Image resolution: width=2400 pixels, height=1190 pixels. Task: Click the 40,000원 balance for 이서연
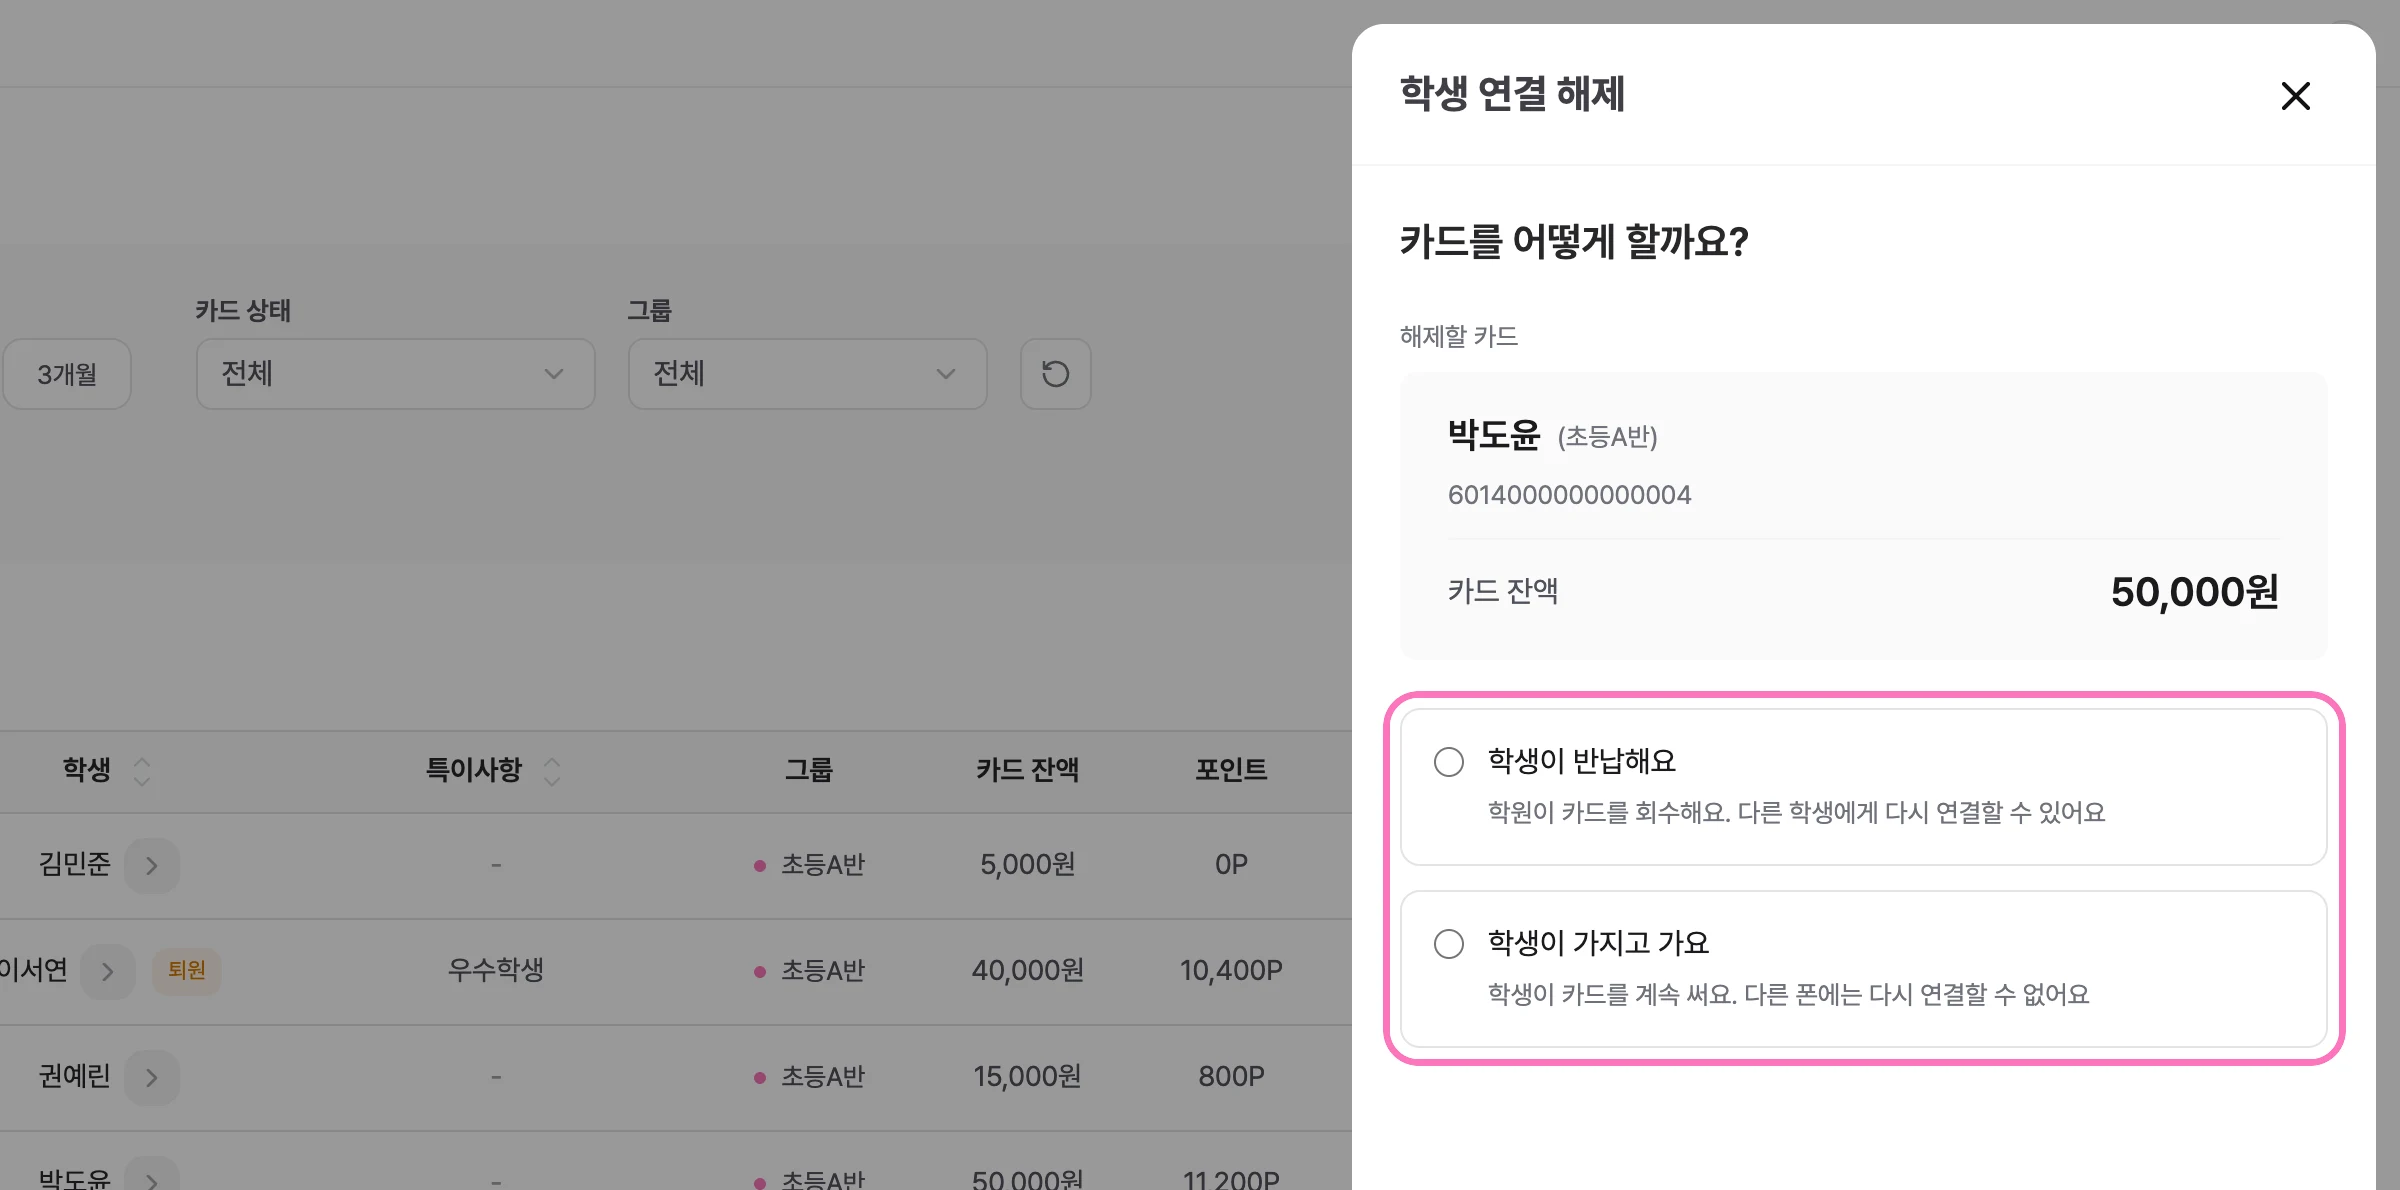(1028, 970)
